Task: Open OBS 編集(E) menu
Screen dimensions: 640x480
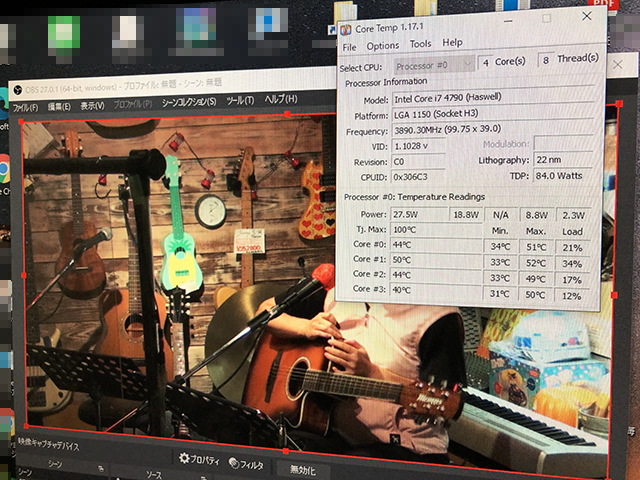Action: point(59,107)
